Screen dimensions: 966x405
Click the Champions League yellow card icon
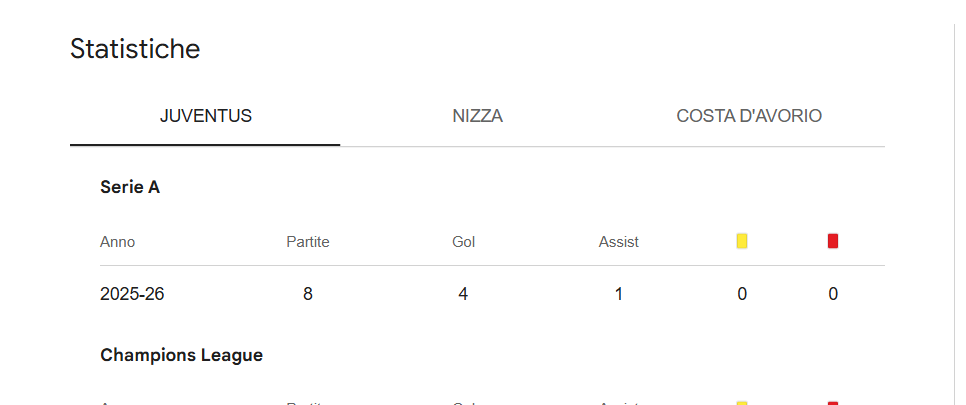coord(742,402)
